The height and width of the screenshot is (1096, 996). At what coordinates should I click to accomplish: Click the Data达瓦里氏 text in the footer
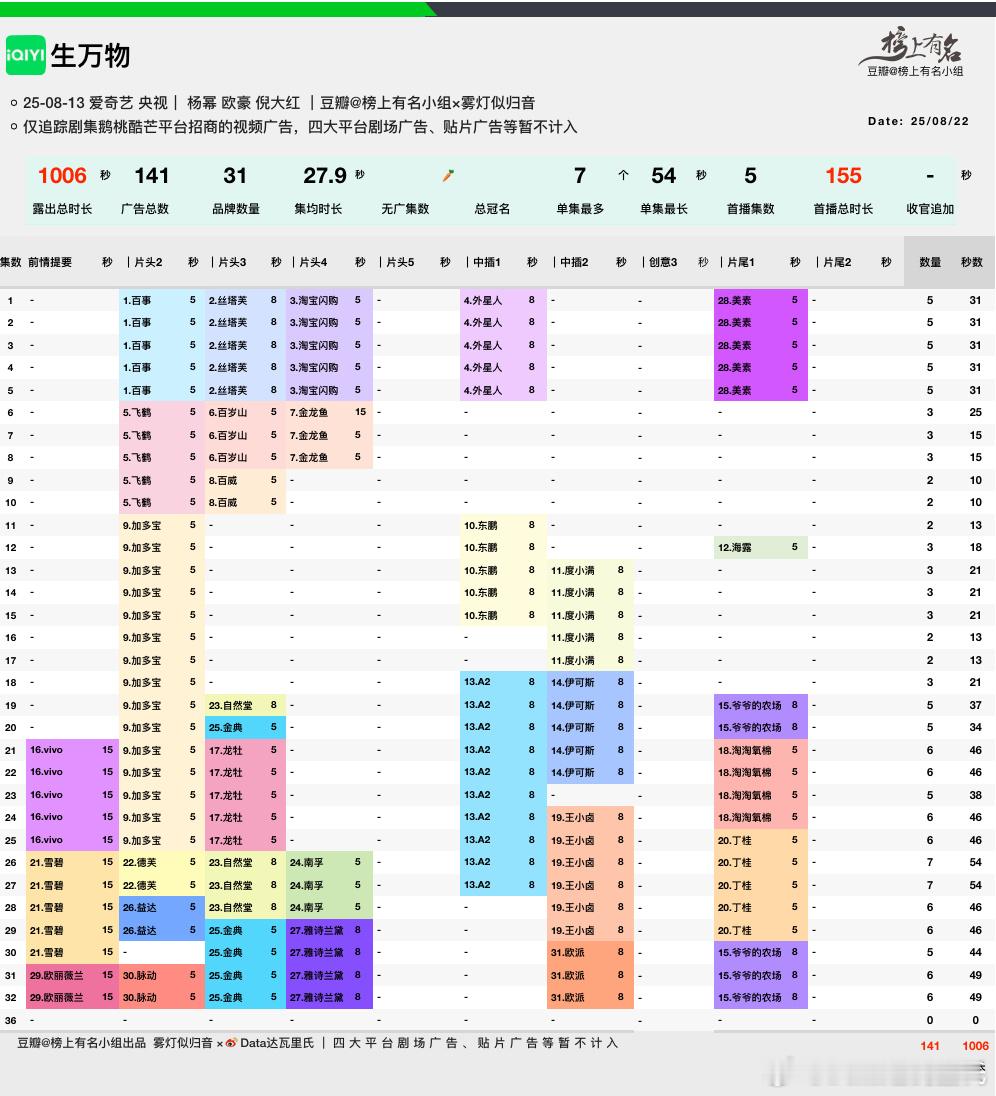tap(277, 1043)
